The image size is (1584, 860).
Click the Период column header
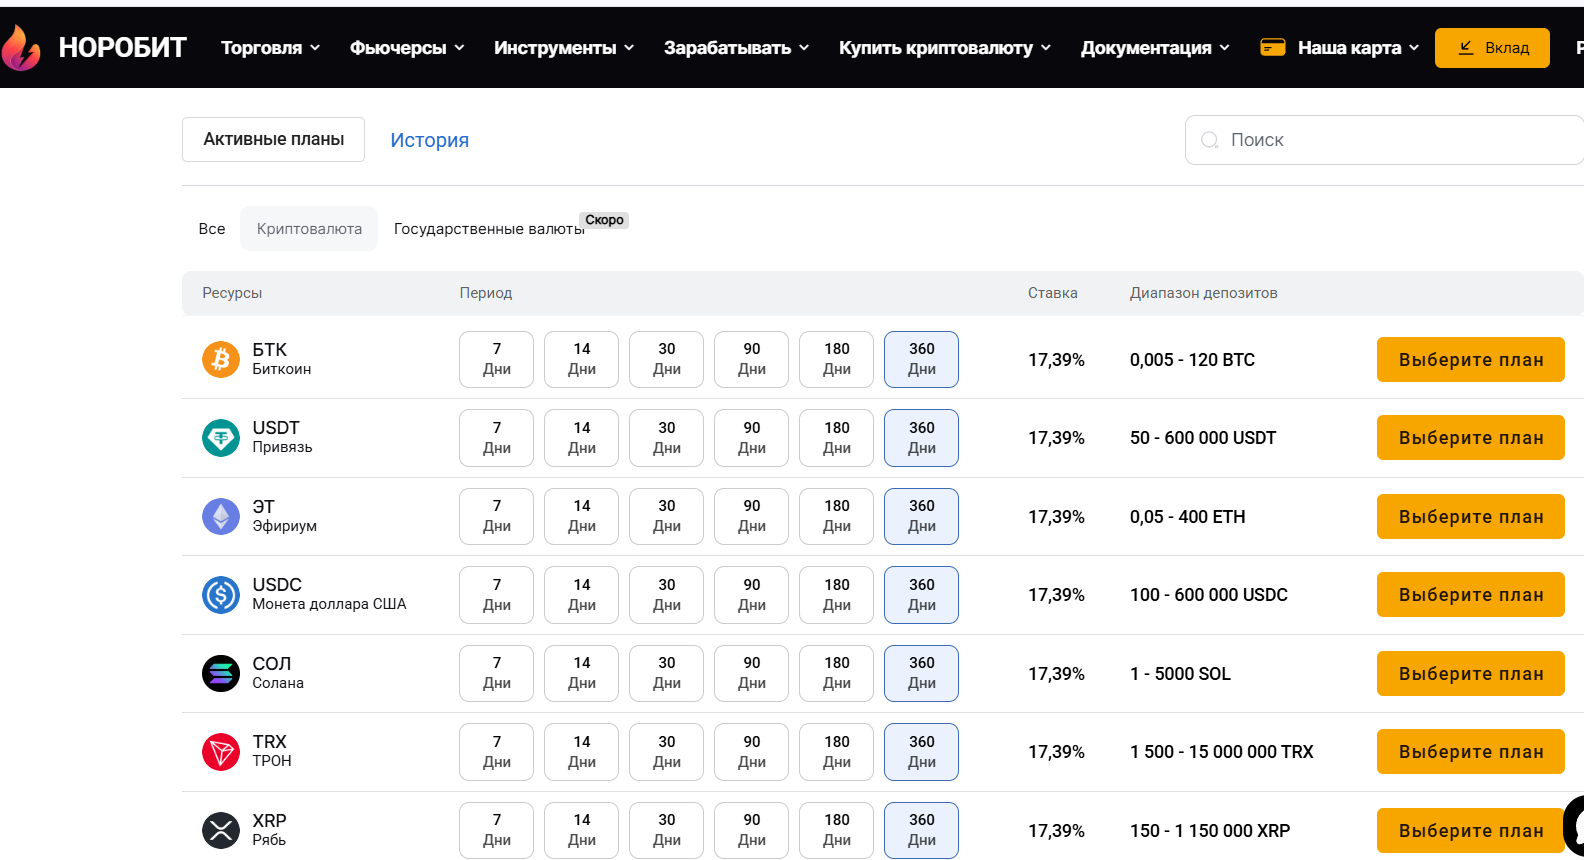486,293
